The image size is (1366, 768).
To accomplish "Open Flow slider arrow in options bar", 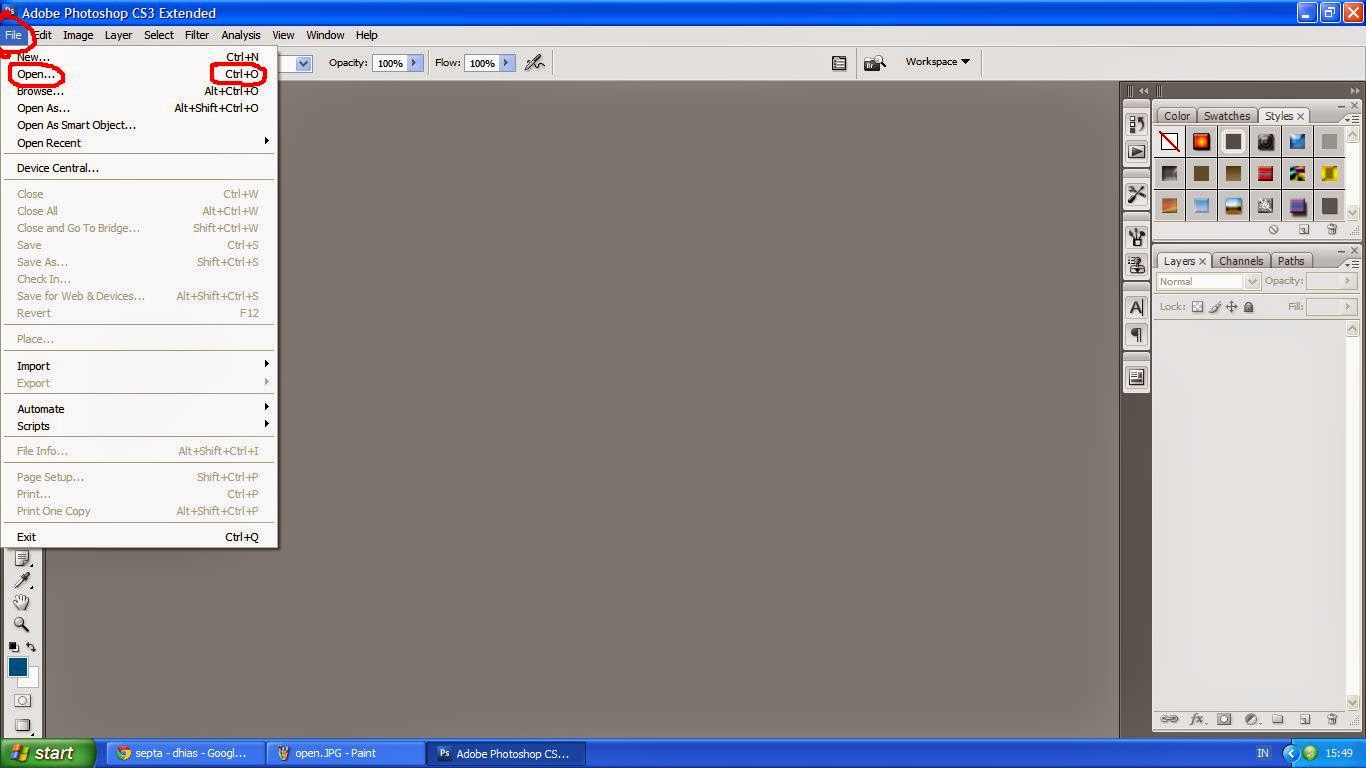I will click(506, 63).
